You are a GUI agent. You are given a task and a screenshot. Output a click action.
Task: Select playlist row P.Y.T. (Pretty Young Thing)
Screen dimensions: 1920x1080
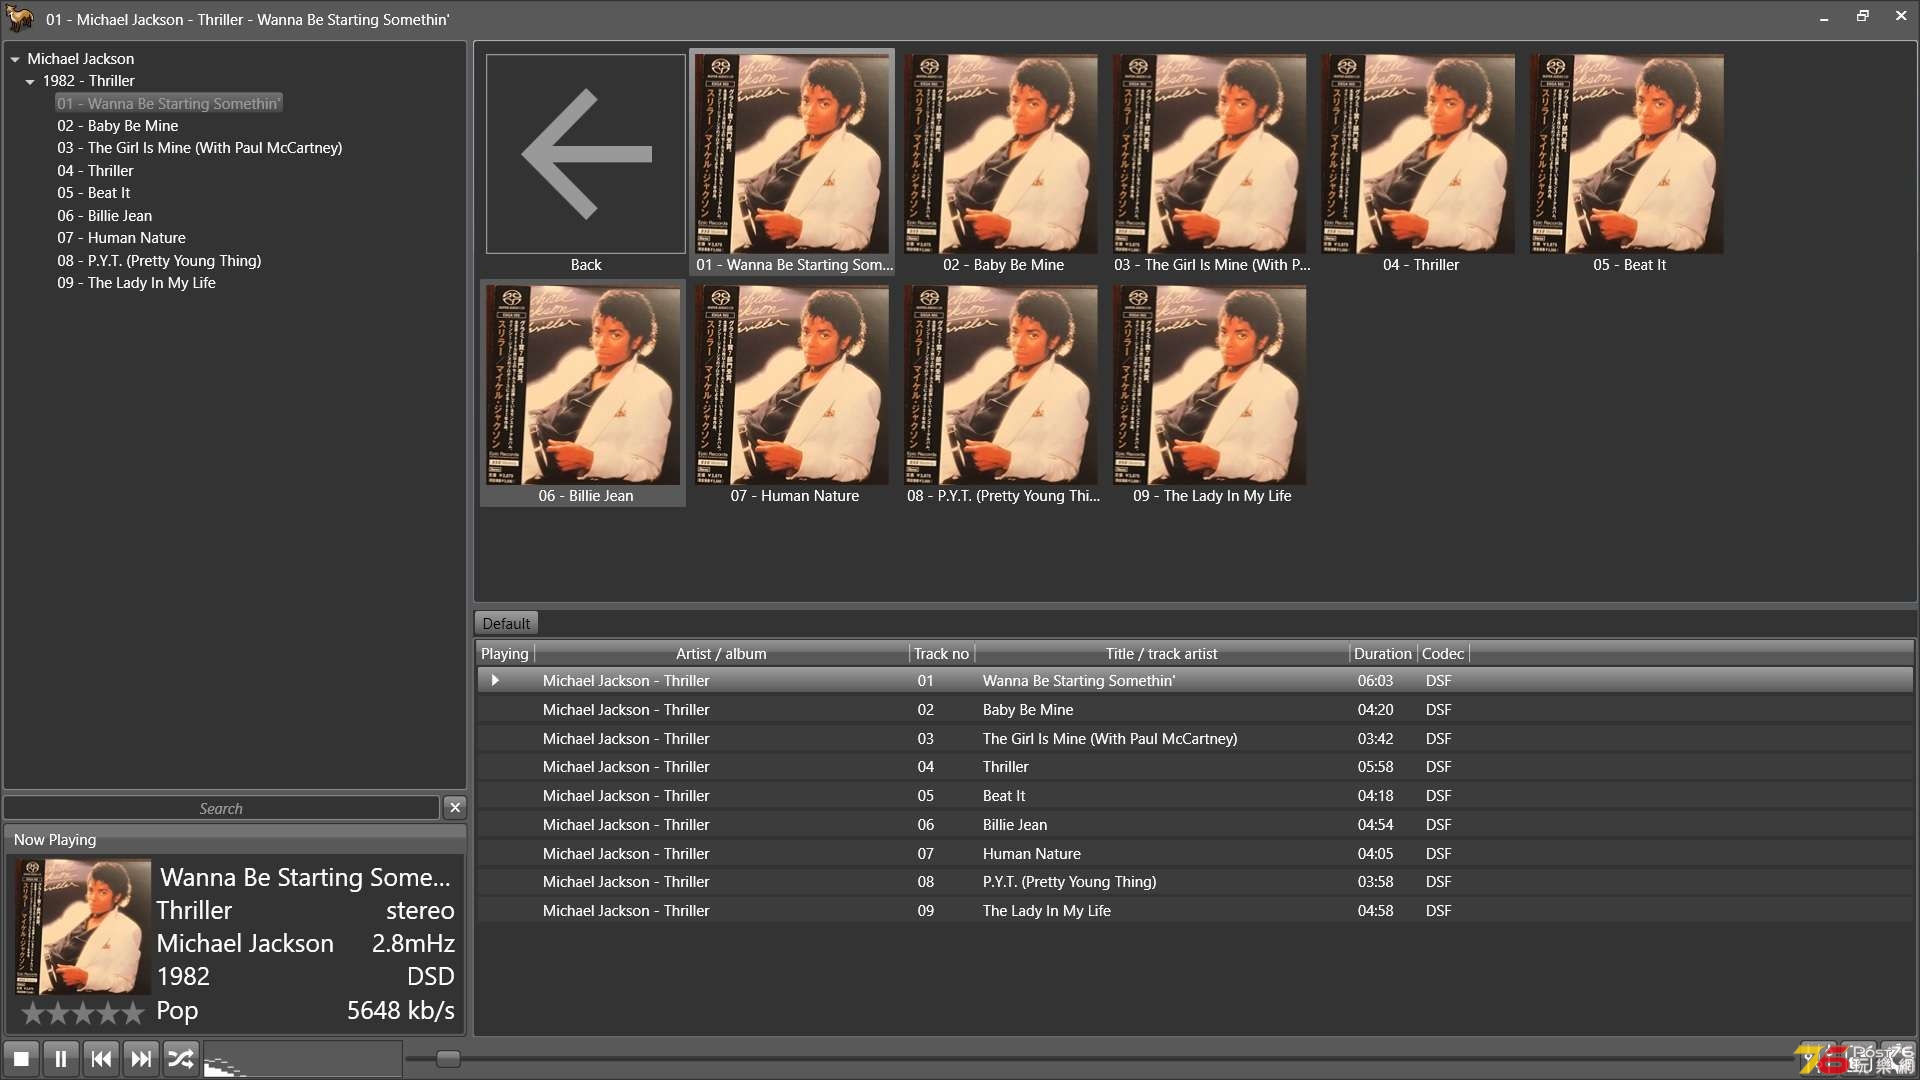(1194, 882)
